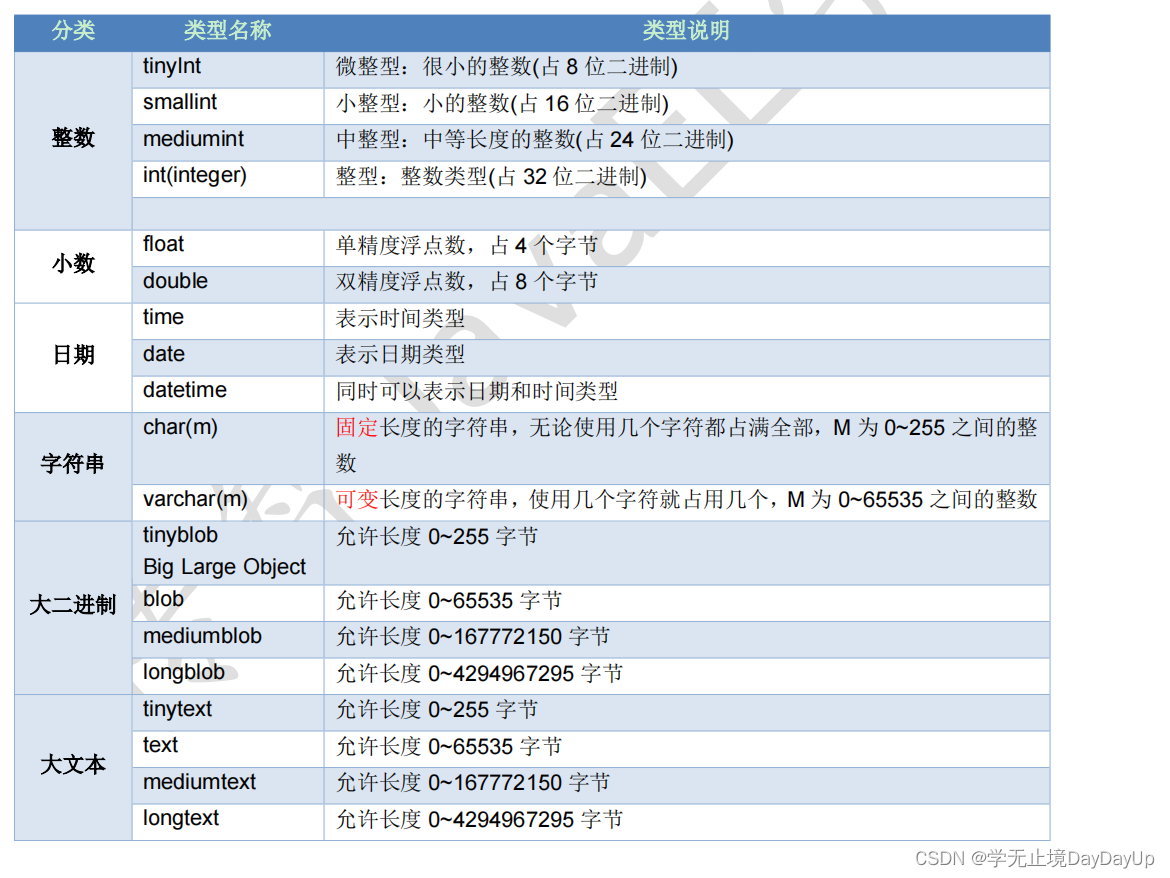Select the 大二进制 category cell
The height and width of the screenshot is (878, 1170).
pyautogui.click(x=73, y=607)
